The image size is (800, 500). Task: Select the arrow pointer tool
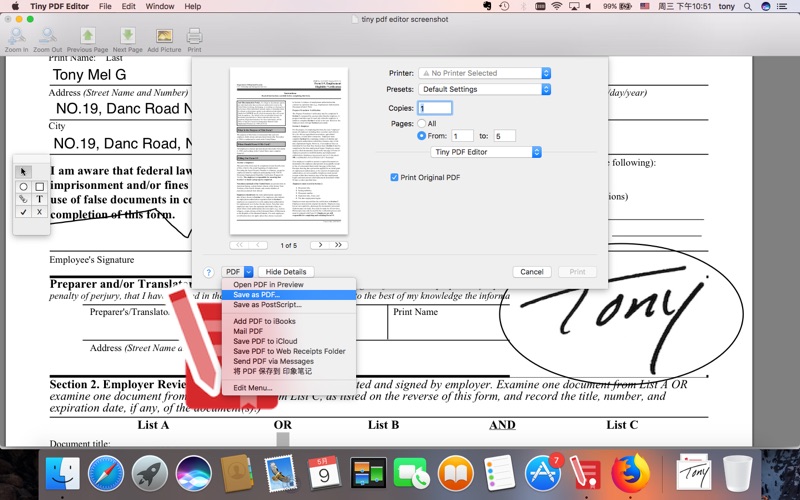coord(23,172)
